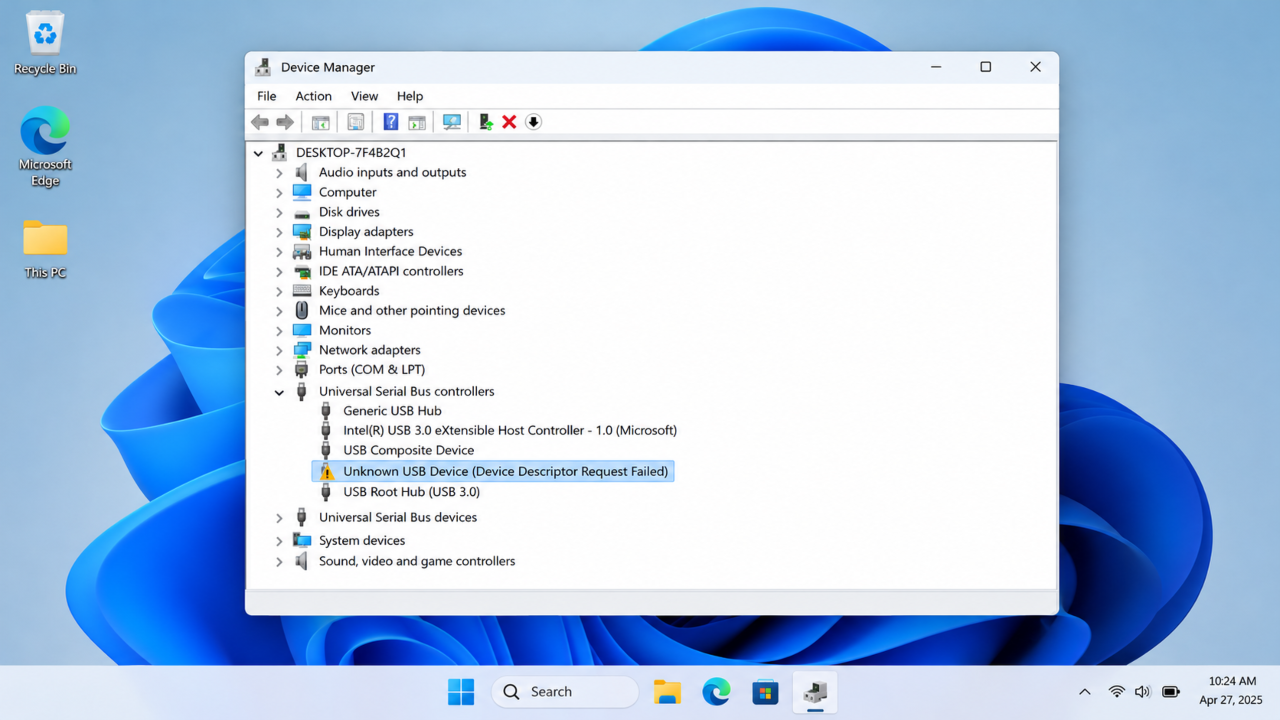
Task: Collapse the DESKTOP-7F4B2Q1 root node
Action: point(258,153)
